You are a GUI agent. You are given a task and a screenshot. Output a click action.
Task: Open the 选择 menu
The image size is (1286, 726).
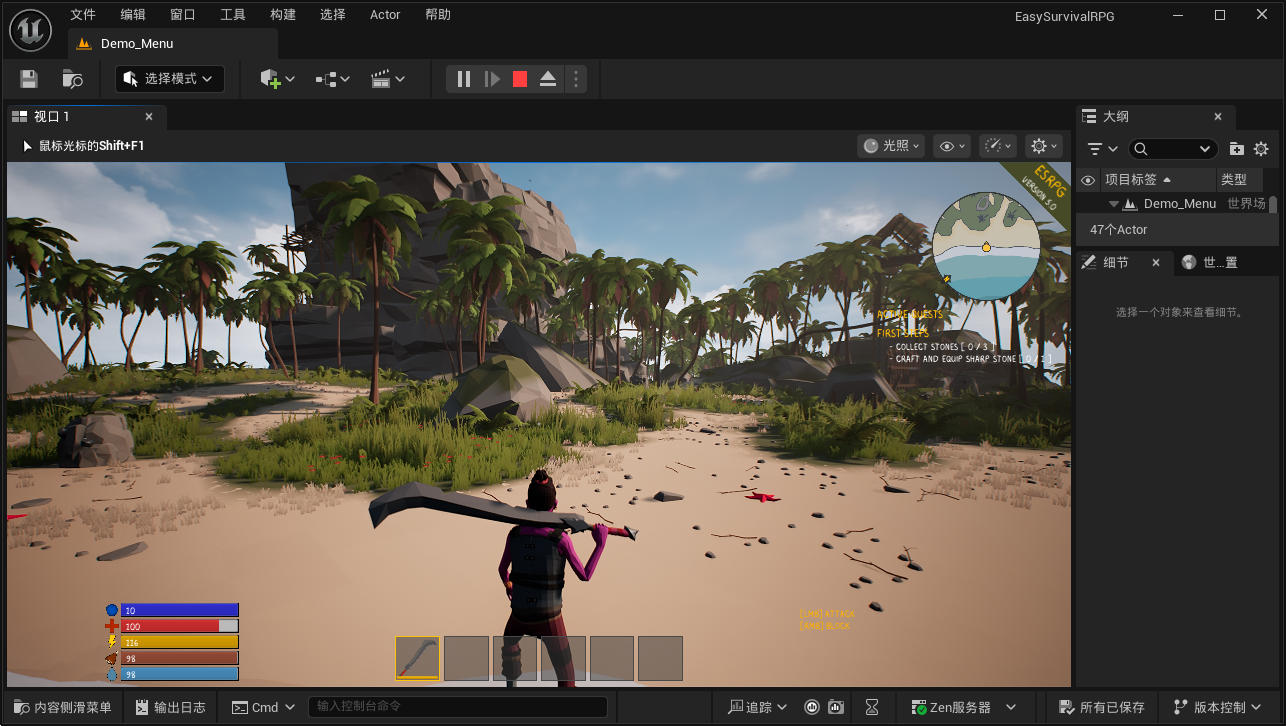coord(333,15)
